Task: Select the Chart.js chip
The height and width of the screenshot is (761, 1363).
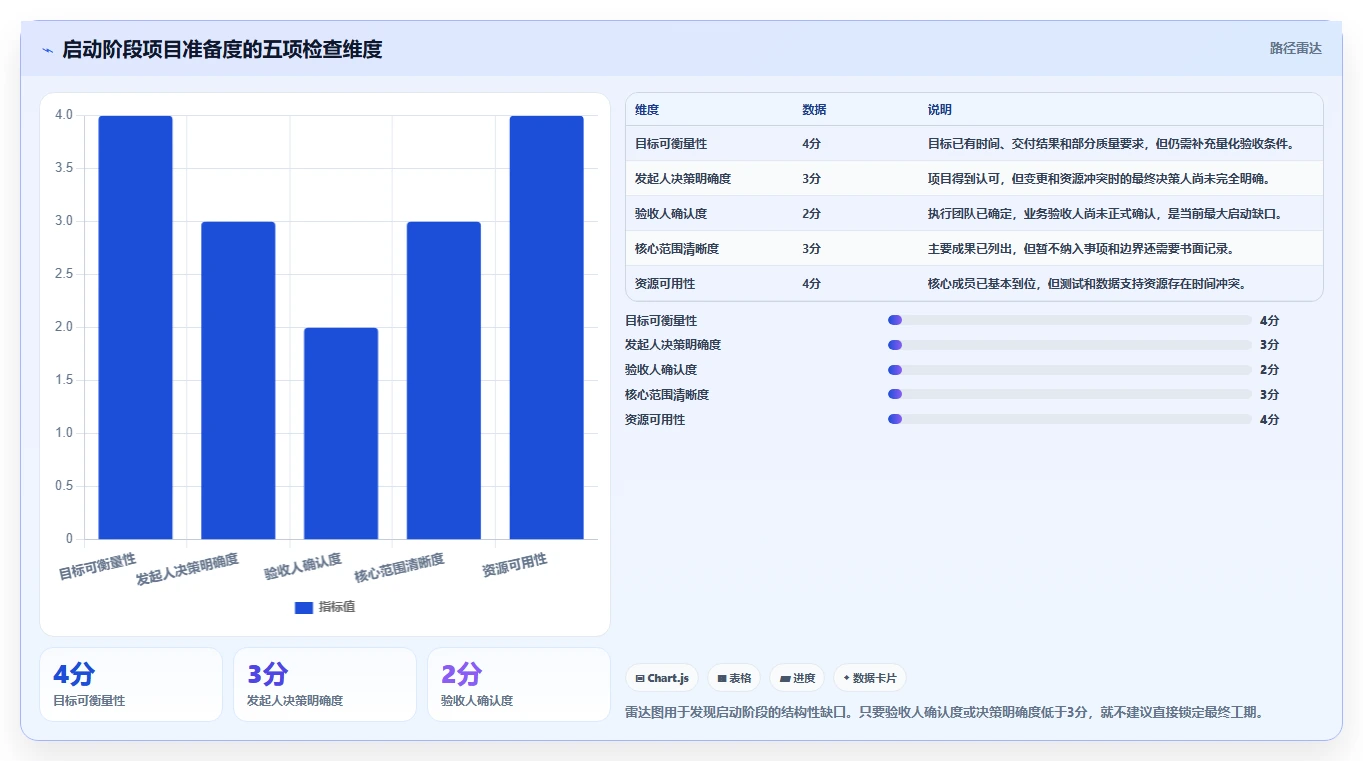Action: point(662,678)
